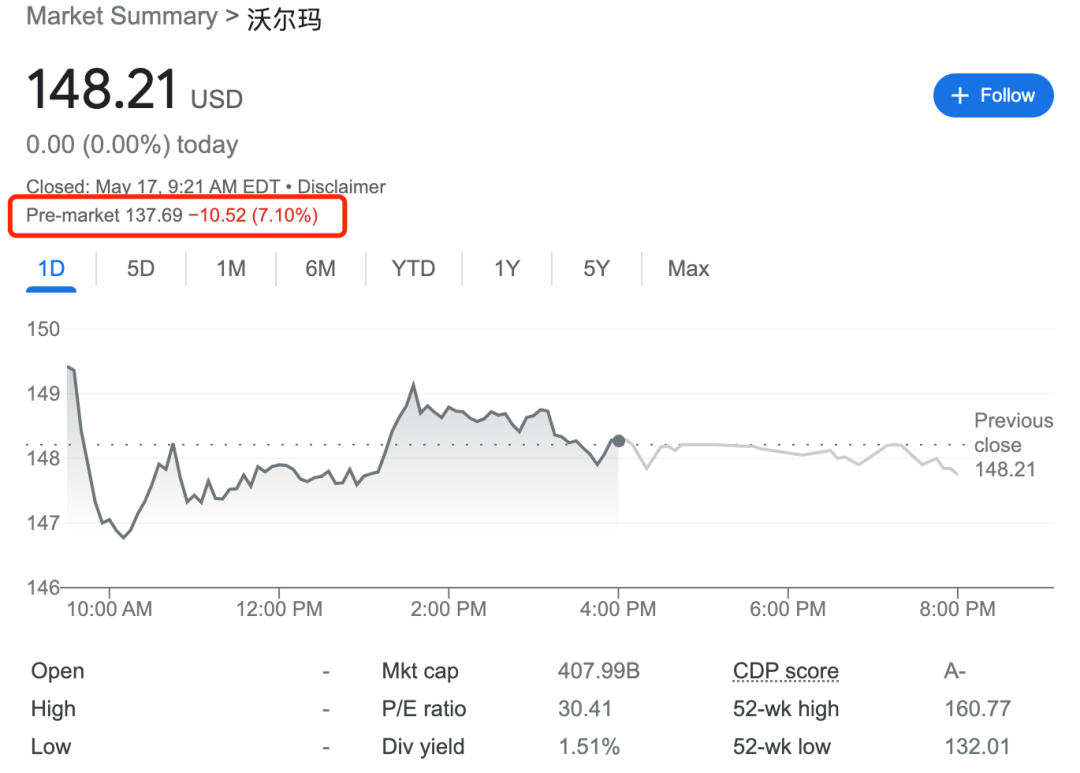The height and width of the screenshot is (773, 1080).
Task: Select the 6M chart range tab
Action: 320,268
